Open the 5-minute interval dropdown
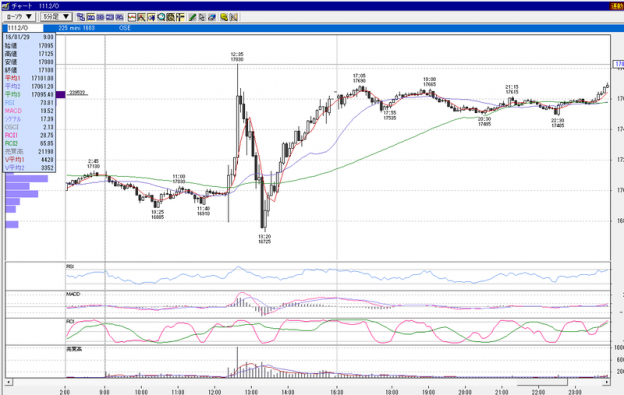Viewport: 624px width, 395px height. coord(56,17)
